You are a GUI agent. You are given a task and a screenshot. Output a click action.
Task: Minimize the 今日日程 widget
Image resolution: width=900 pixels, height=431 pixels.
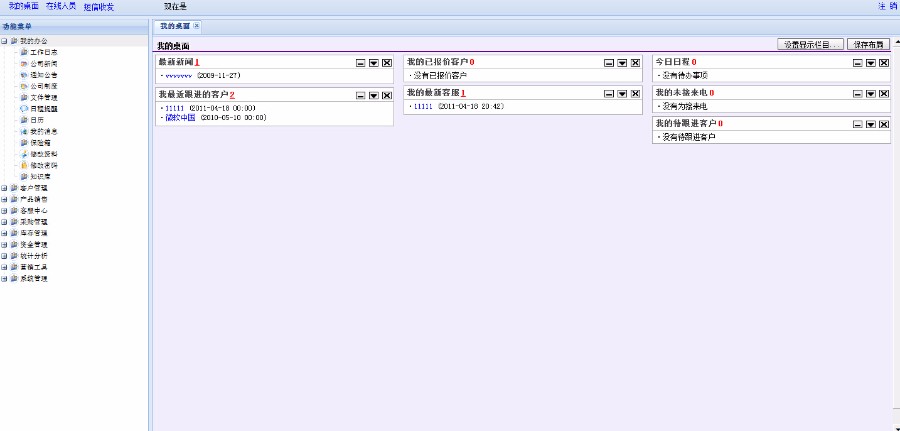click(x=858, y=63)
